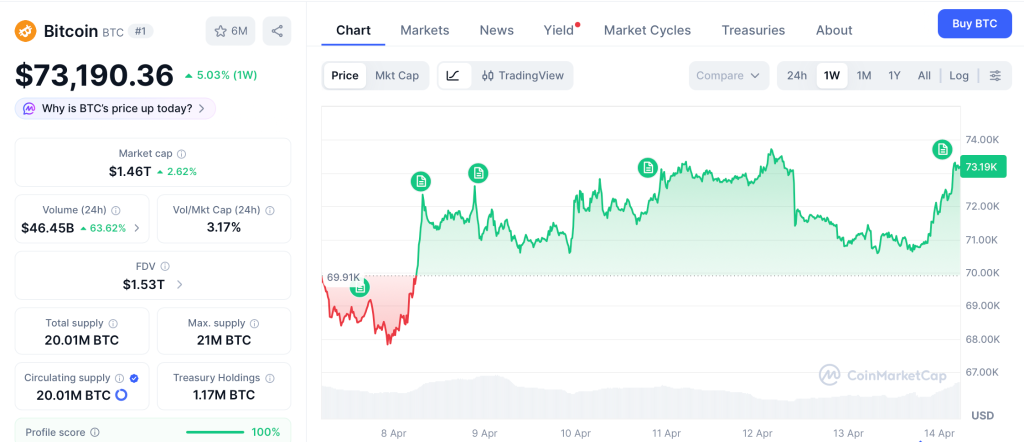
Task: Open the TradingView chart mode
Action: coord(522,76)
